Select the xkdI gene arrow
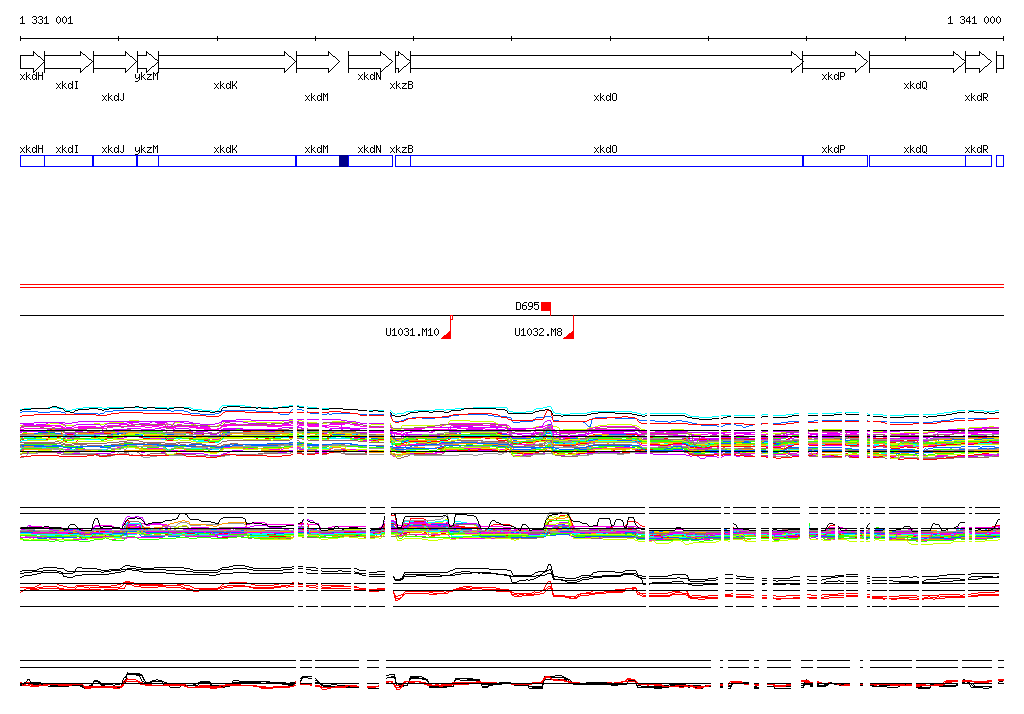 click(x=69, y=62)
